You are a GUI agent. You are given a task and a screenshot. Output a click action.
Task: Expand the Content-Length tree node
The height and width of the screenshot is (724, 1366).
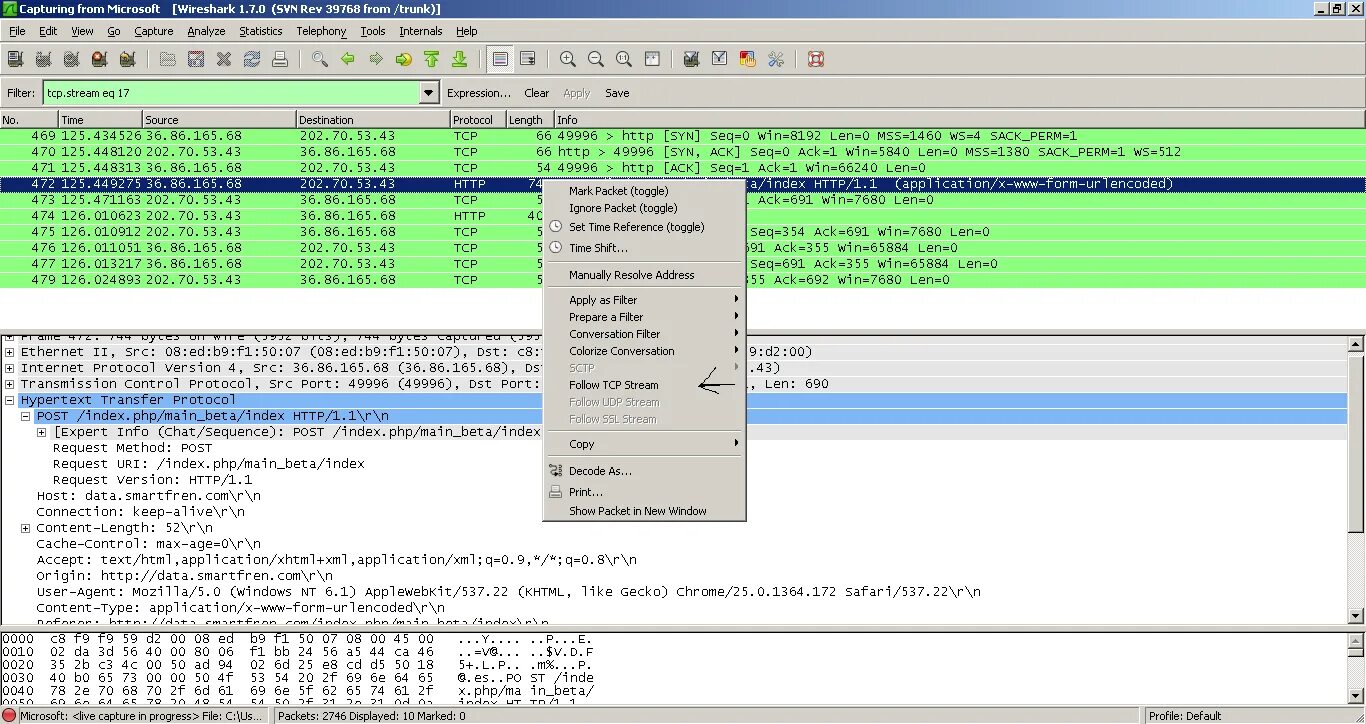point(26,528)
